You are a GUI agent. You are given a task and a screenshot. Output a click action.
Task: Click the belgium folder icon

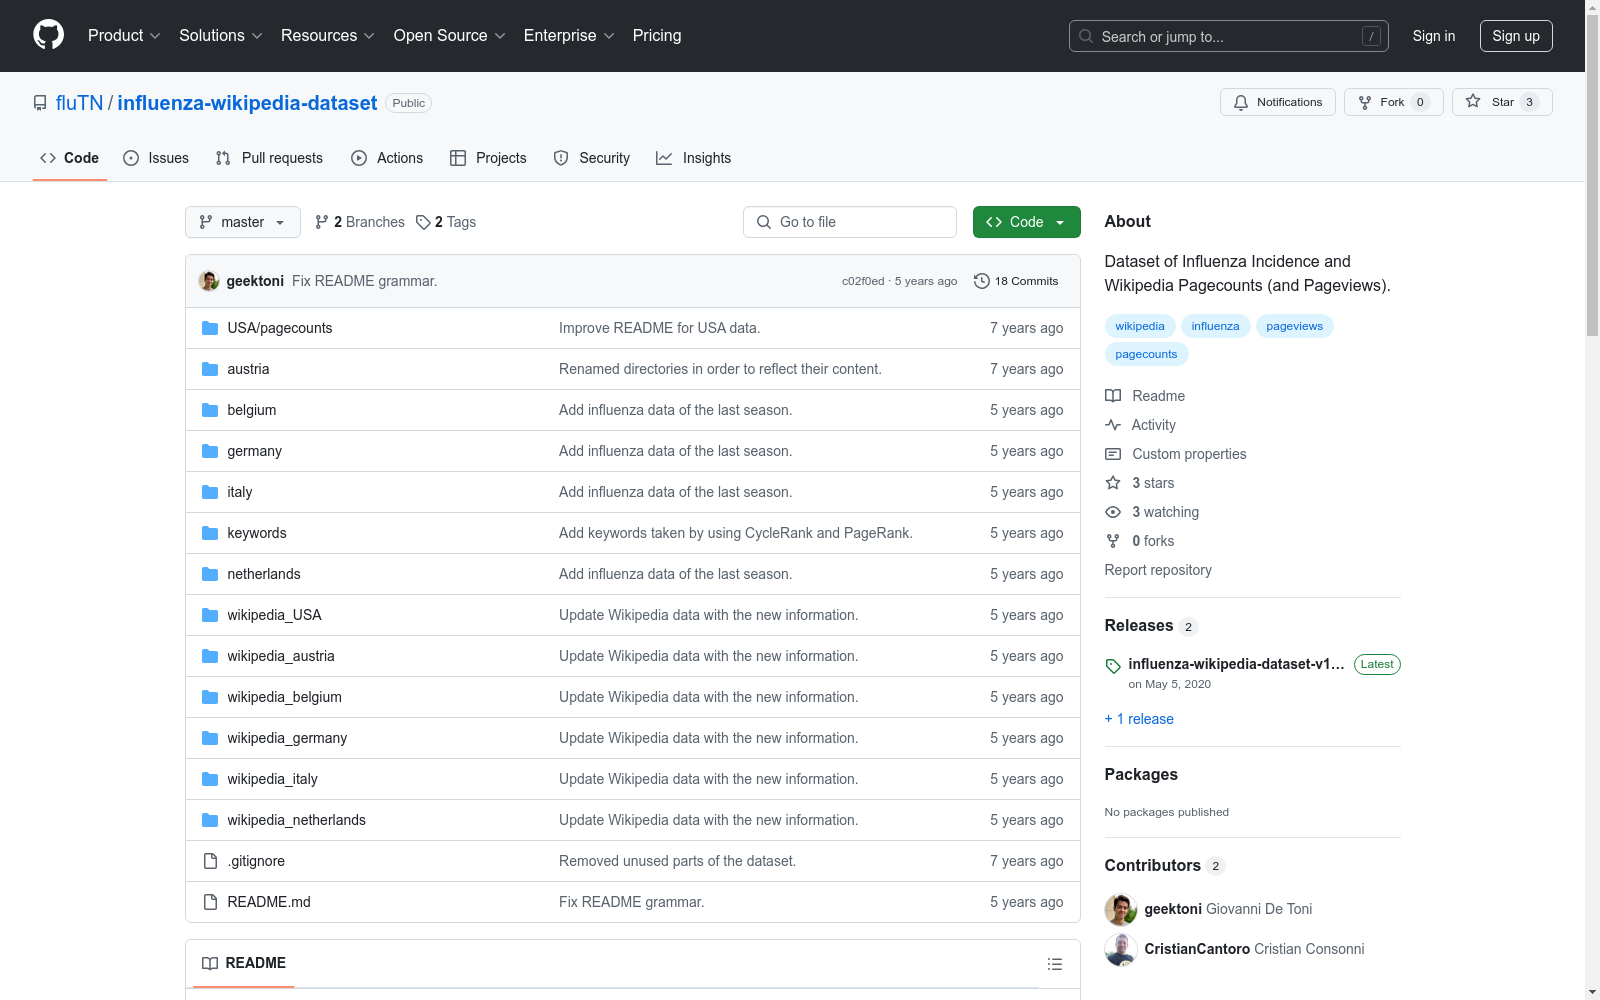point(210,410)
